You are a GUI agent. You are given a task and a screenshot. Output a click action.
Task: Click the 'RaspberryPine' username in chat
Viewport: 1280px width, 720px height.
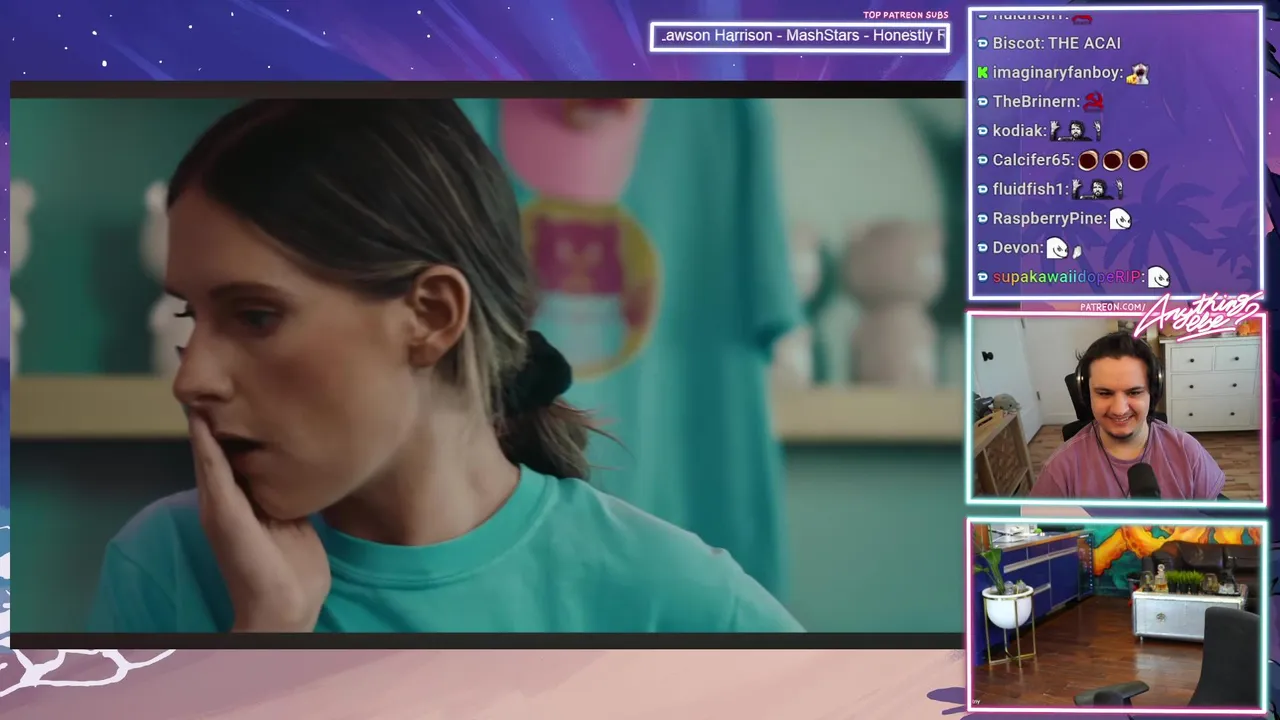1048,218
